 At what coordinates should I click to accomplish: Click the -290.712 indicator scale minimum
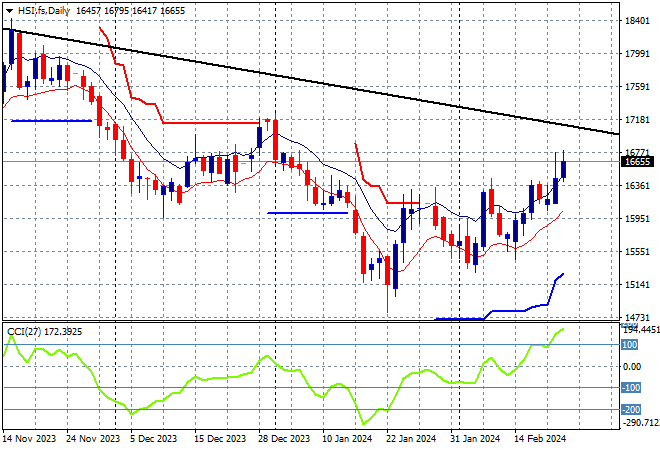coord(641,422)
